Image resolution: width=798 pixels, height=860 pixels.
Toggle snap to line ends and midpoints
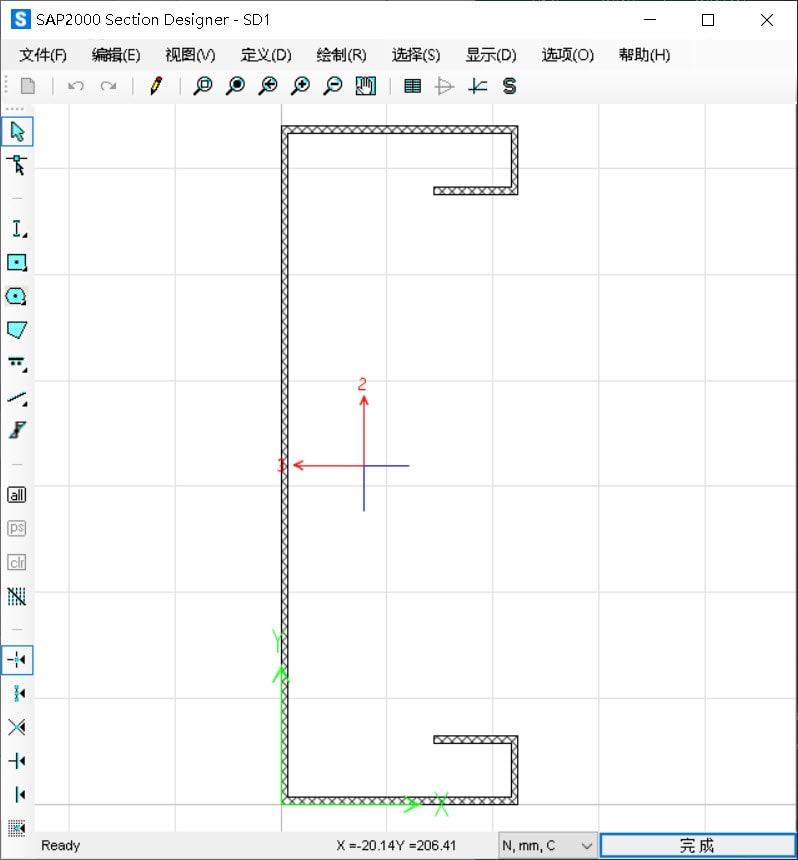coord(17,693)
